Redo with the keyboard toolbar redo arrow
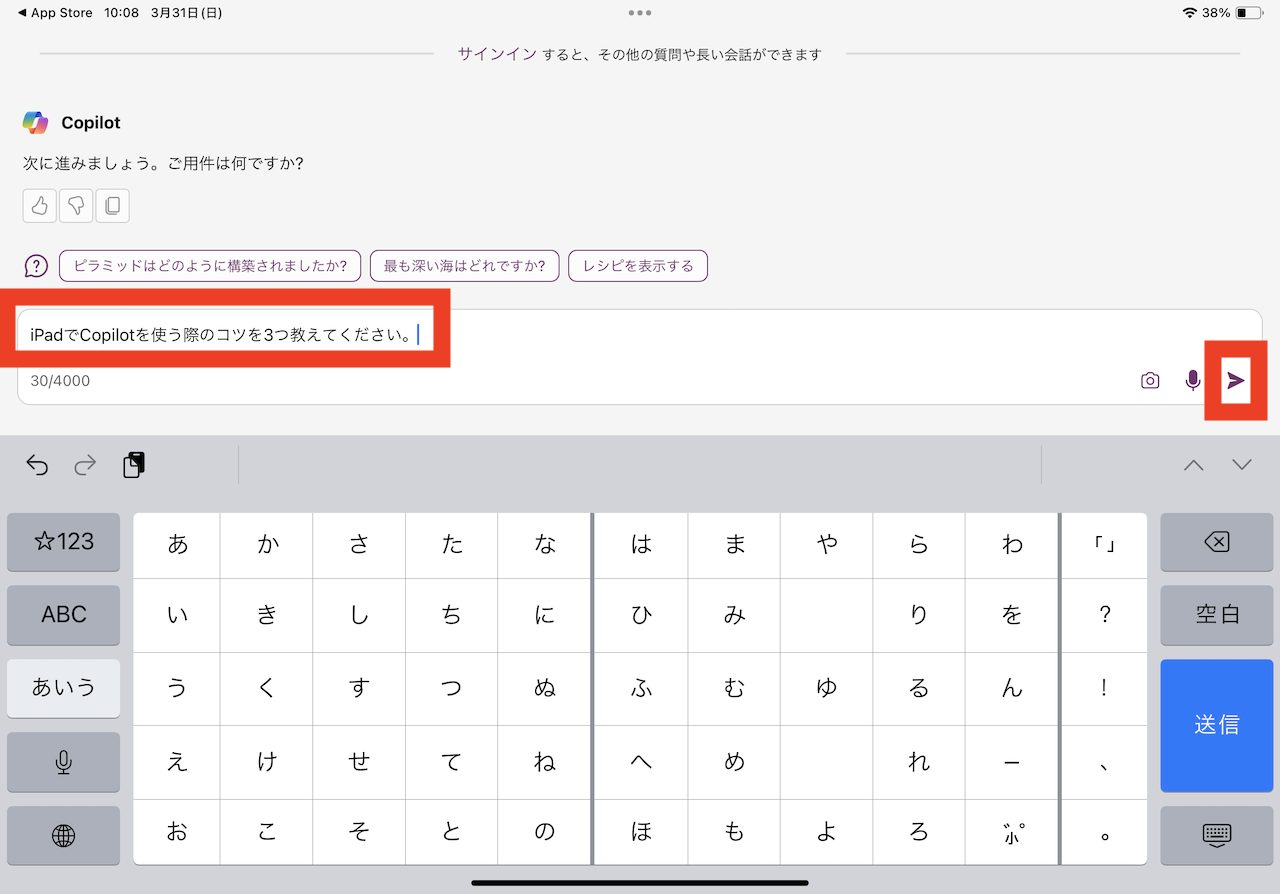The width and height of the screenshot is (1280, 894). [x=86, y=465]
